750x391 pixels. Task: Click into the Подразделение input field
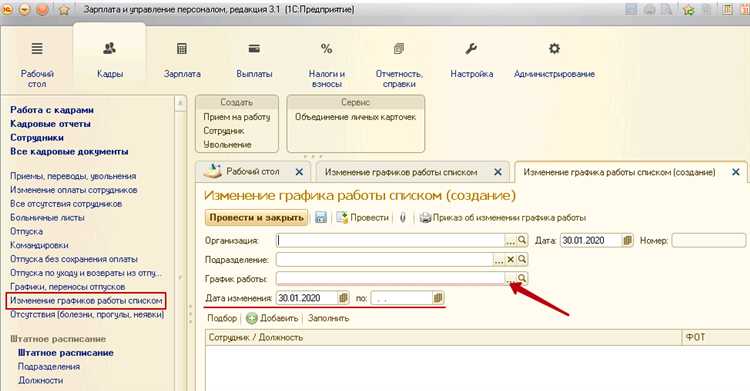[385, 259]
